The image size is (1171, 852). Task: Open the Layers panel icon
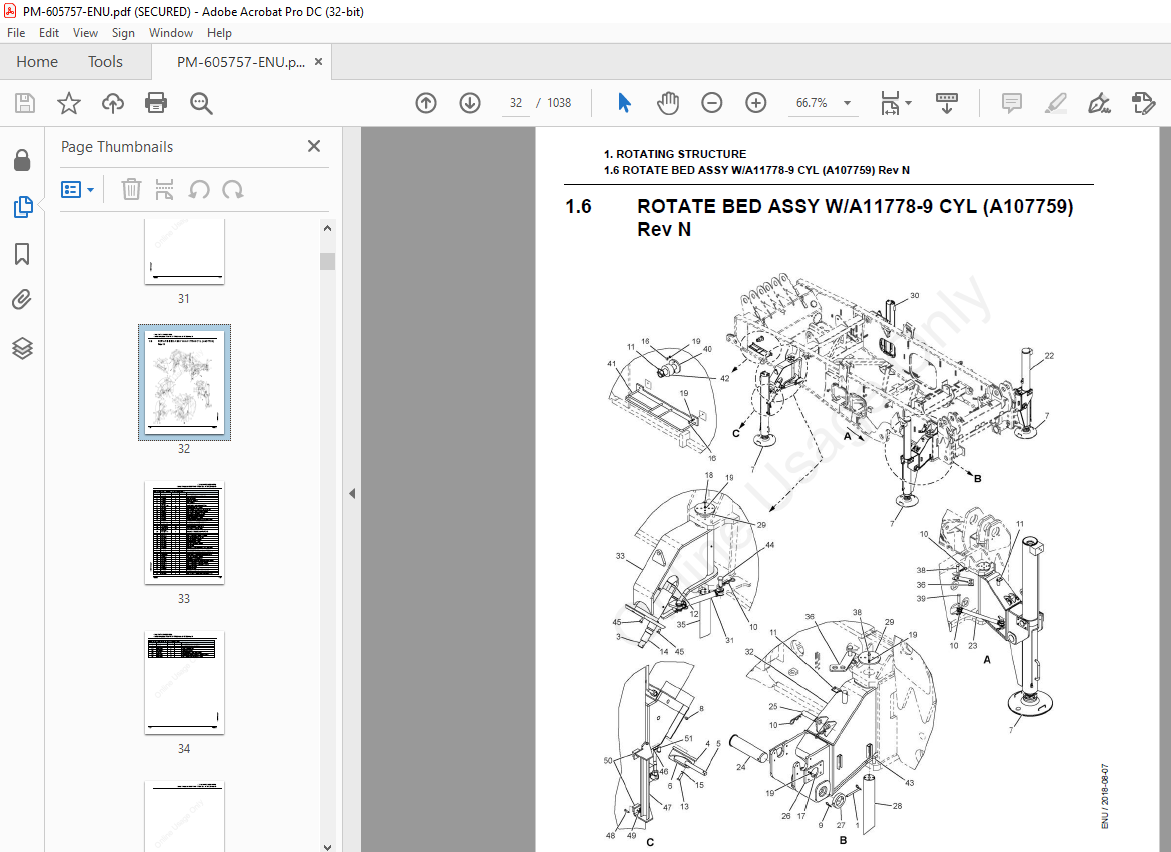coord(22,348)
